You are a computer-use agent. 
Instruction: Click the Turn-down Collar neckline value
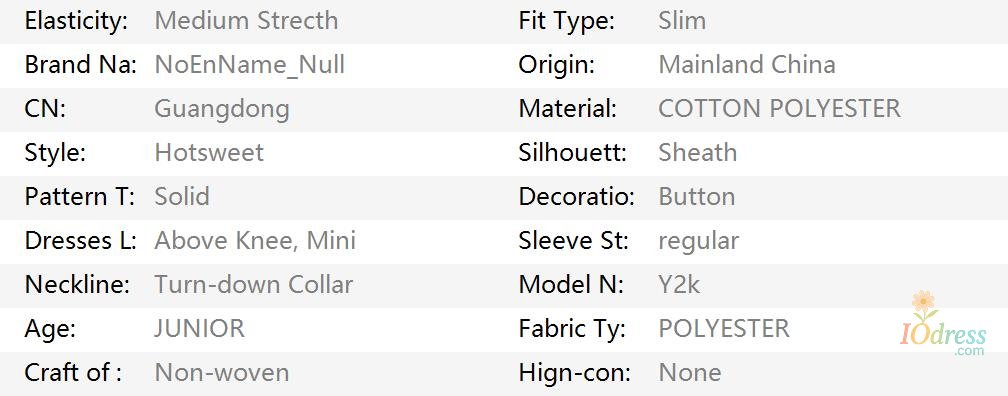coord(254,284)
